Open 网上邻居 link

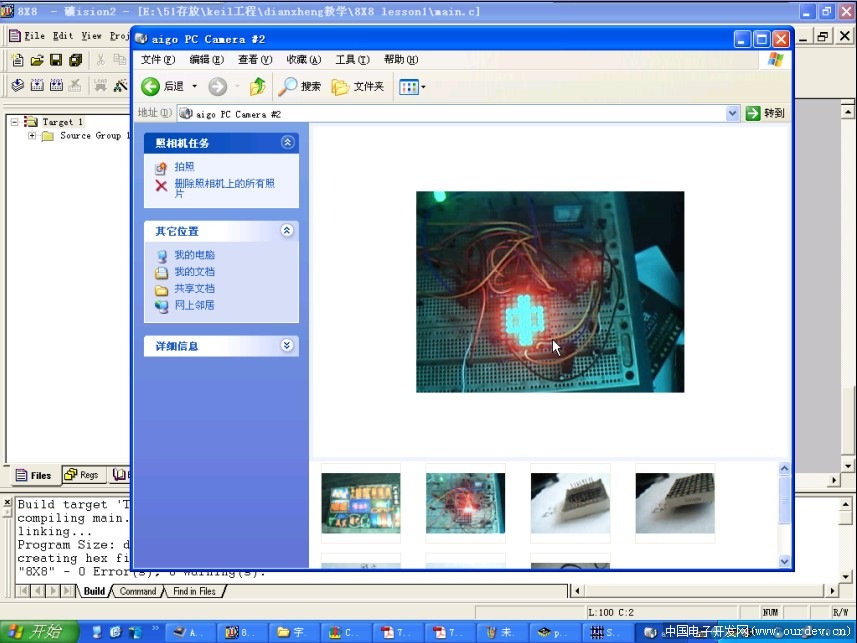click(x=195, y=305)
